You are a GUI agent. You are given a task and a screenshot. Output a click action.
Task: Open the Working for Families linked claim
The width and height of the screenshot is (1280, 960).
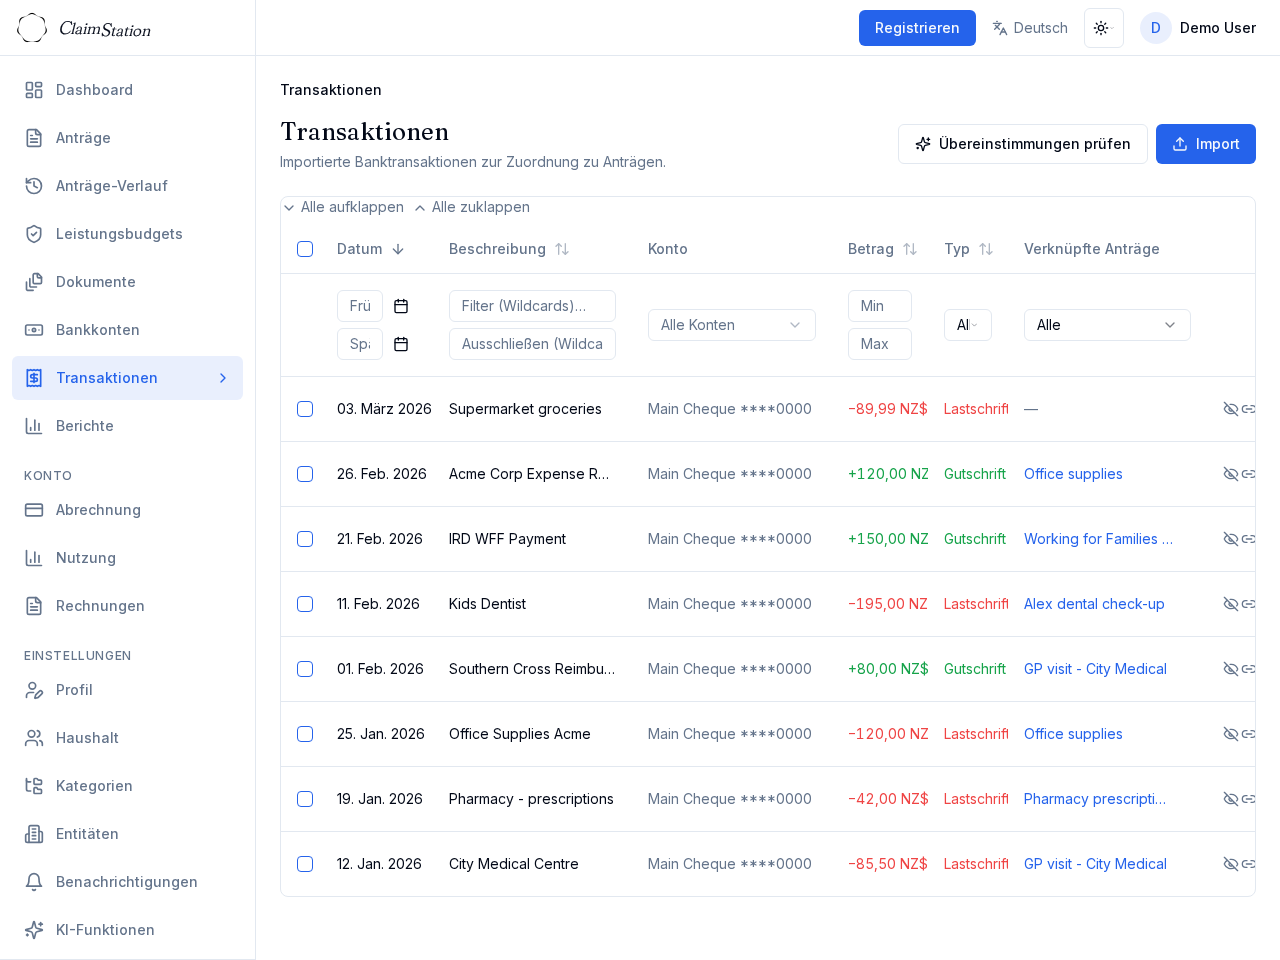coord(1097,539)
